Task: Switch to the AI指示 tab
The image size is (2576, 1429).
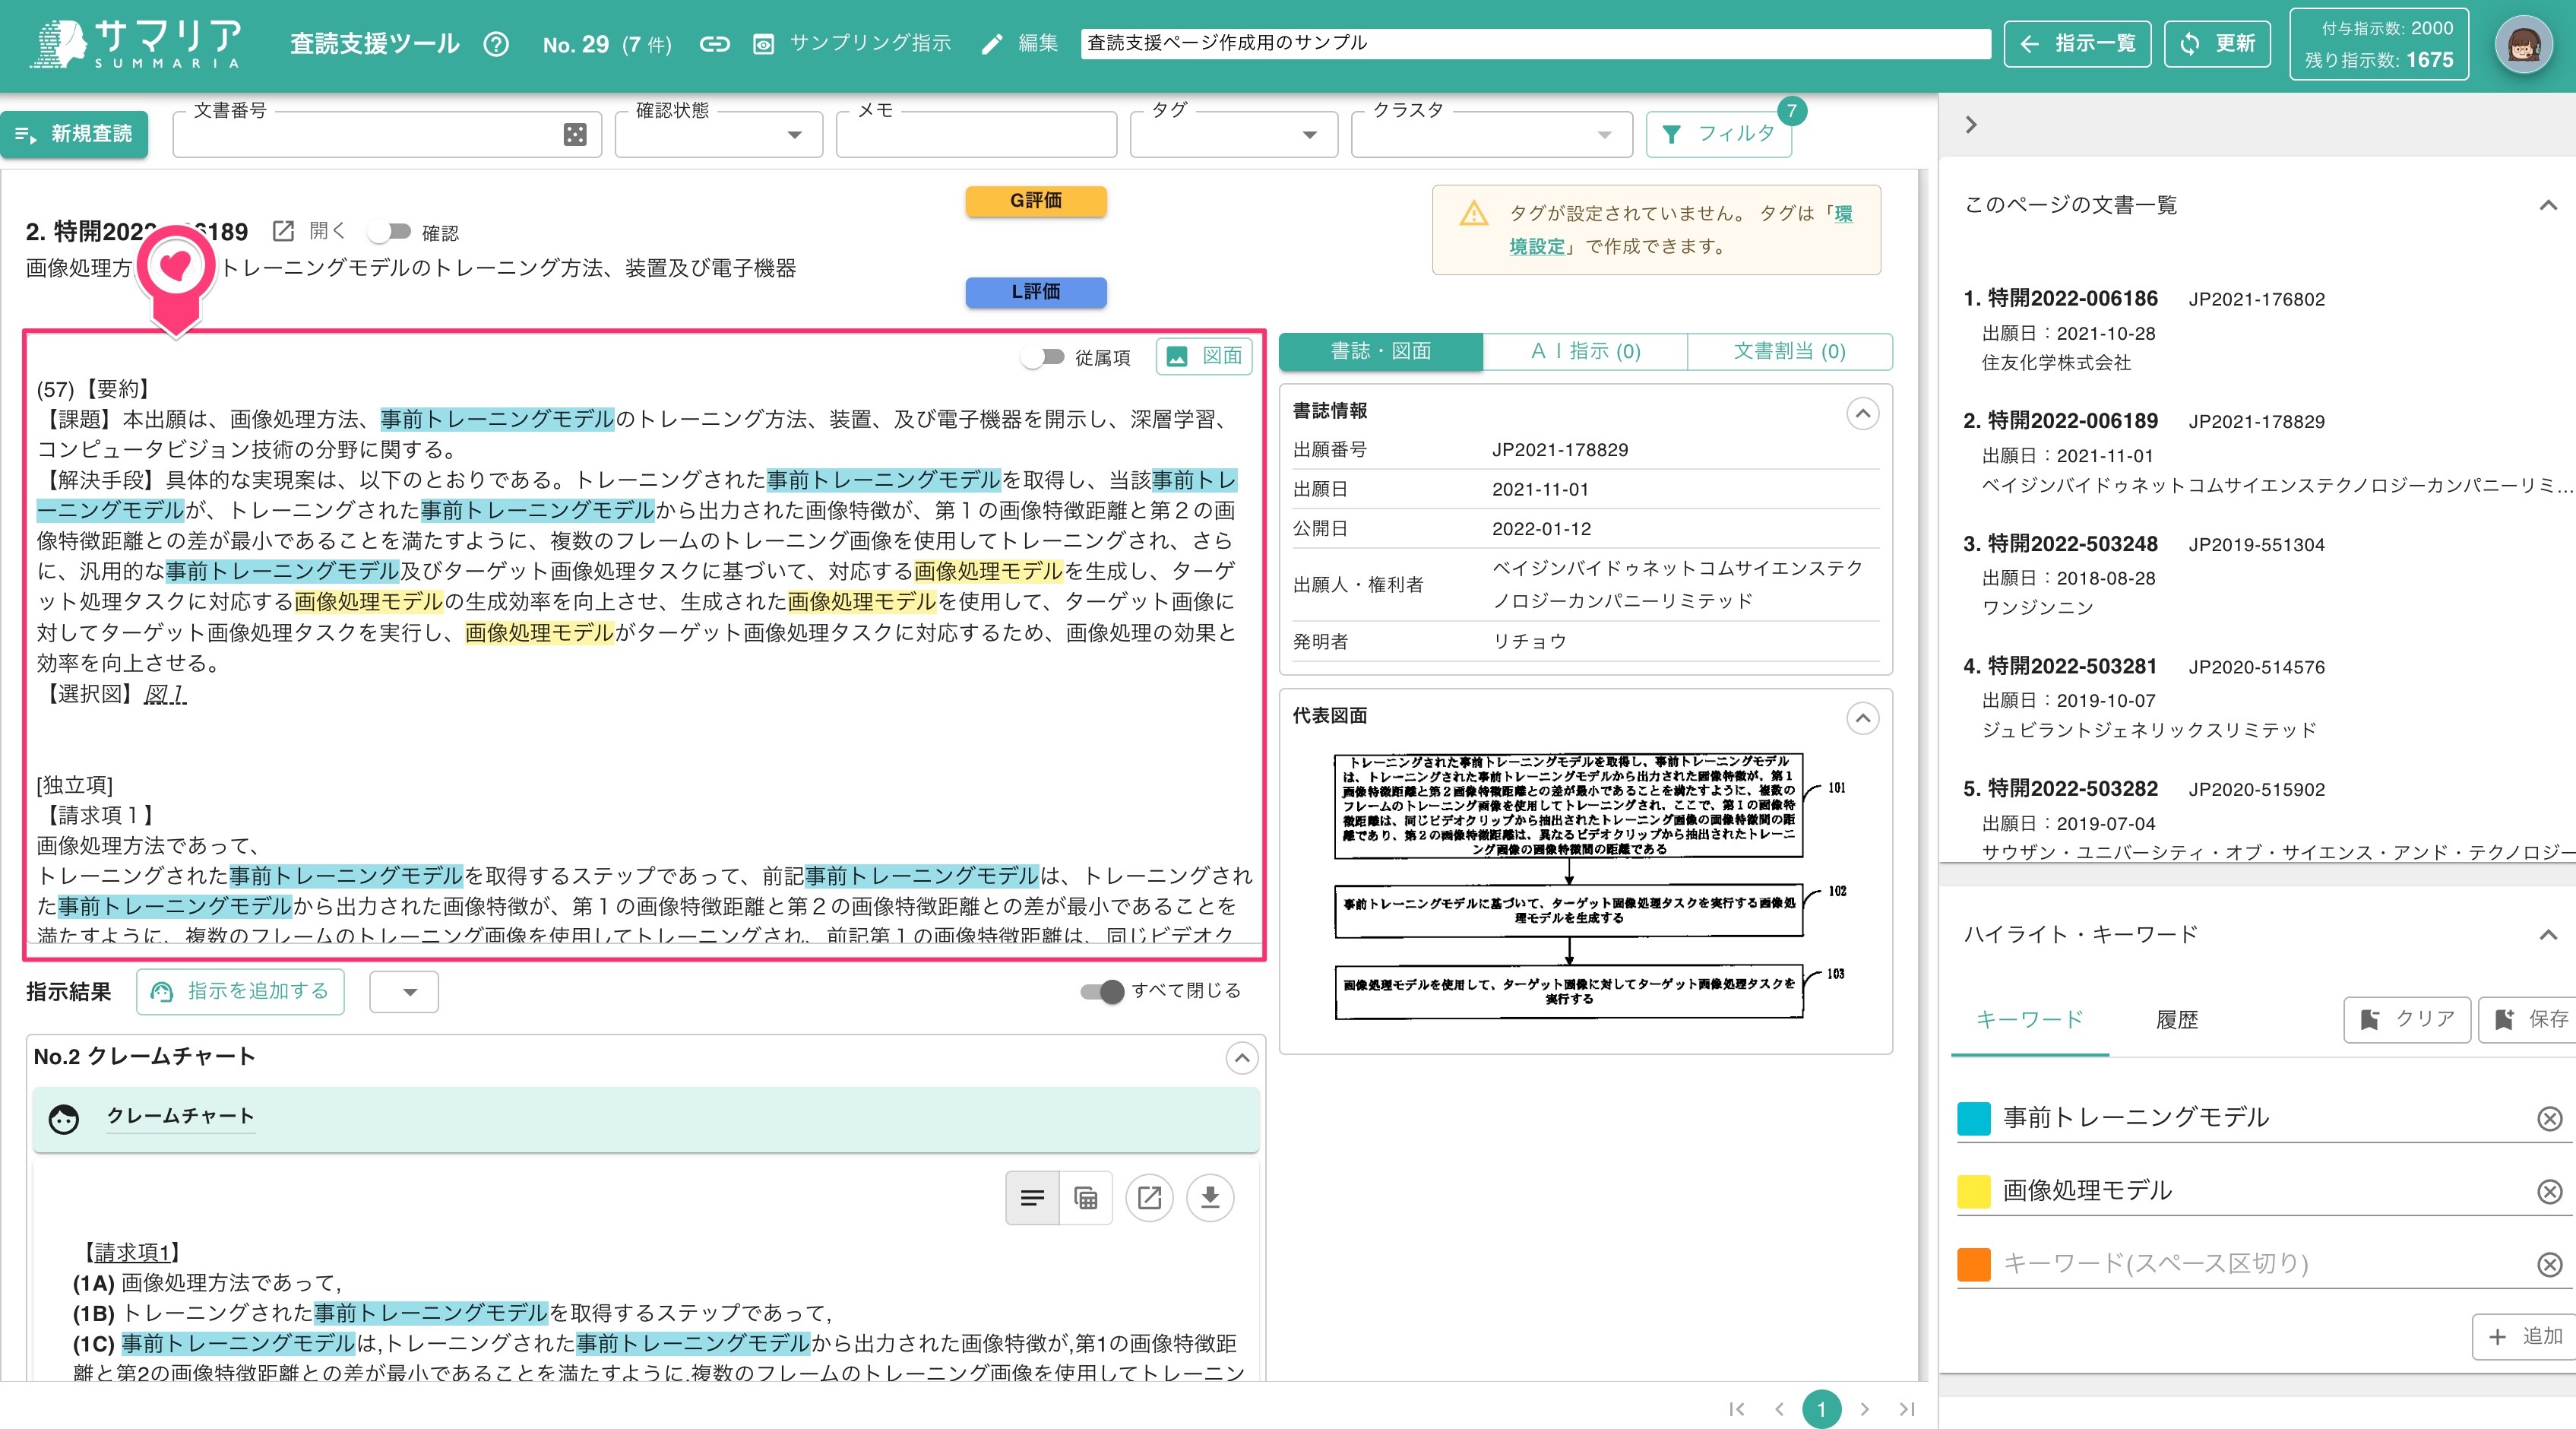Action: coord(1585,351)
